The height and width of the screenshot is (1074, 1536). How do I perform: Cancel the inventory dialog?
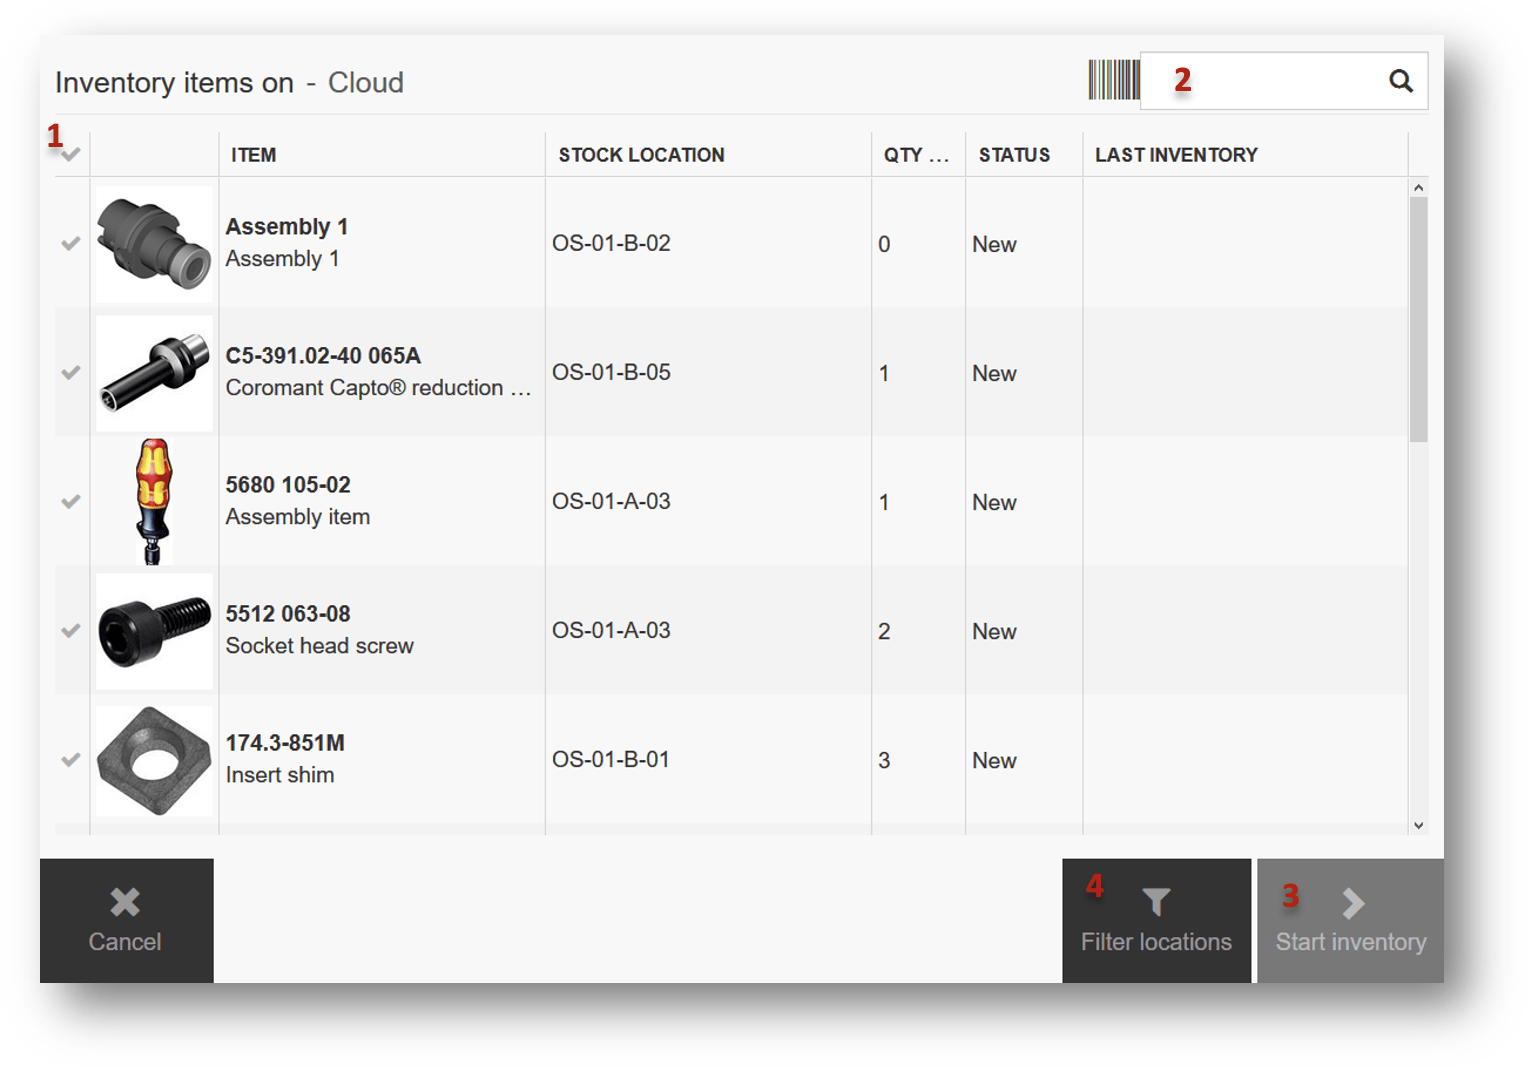coord(126,920)
